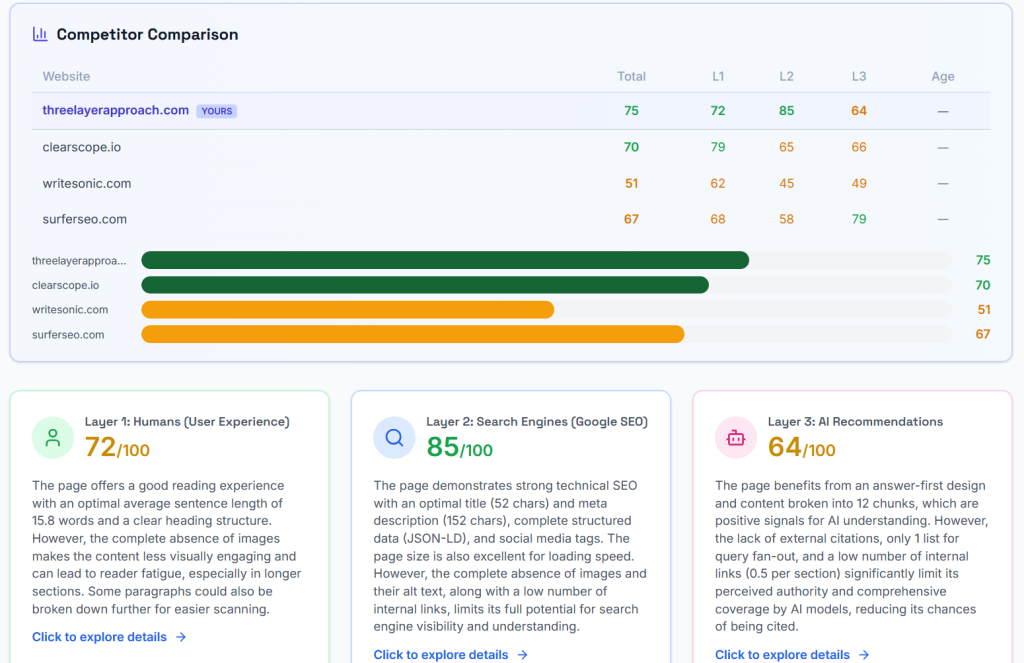Click the Total column header
Viewport: 1024px width, 663px height.
pos(632,76)
